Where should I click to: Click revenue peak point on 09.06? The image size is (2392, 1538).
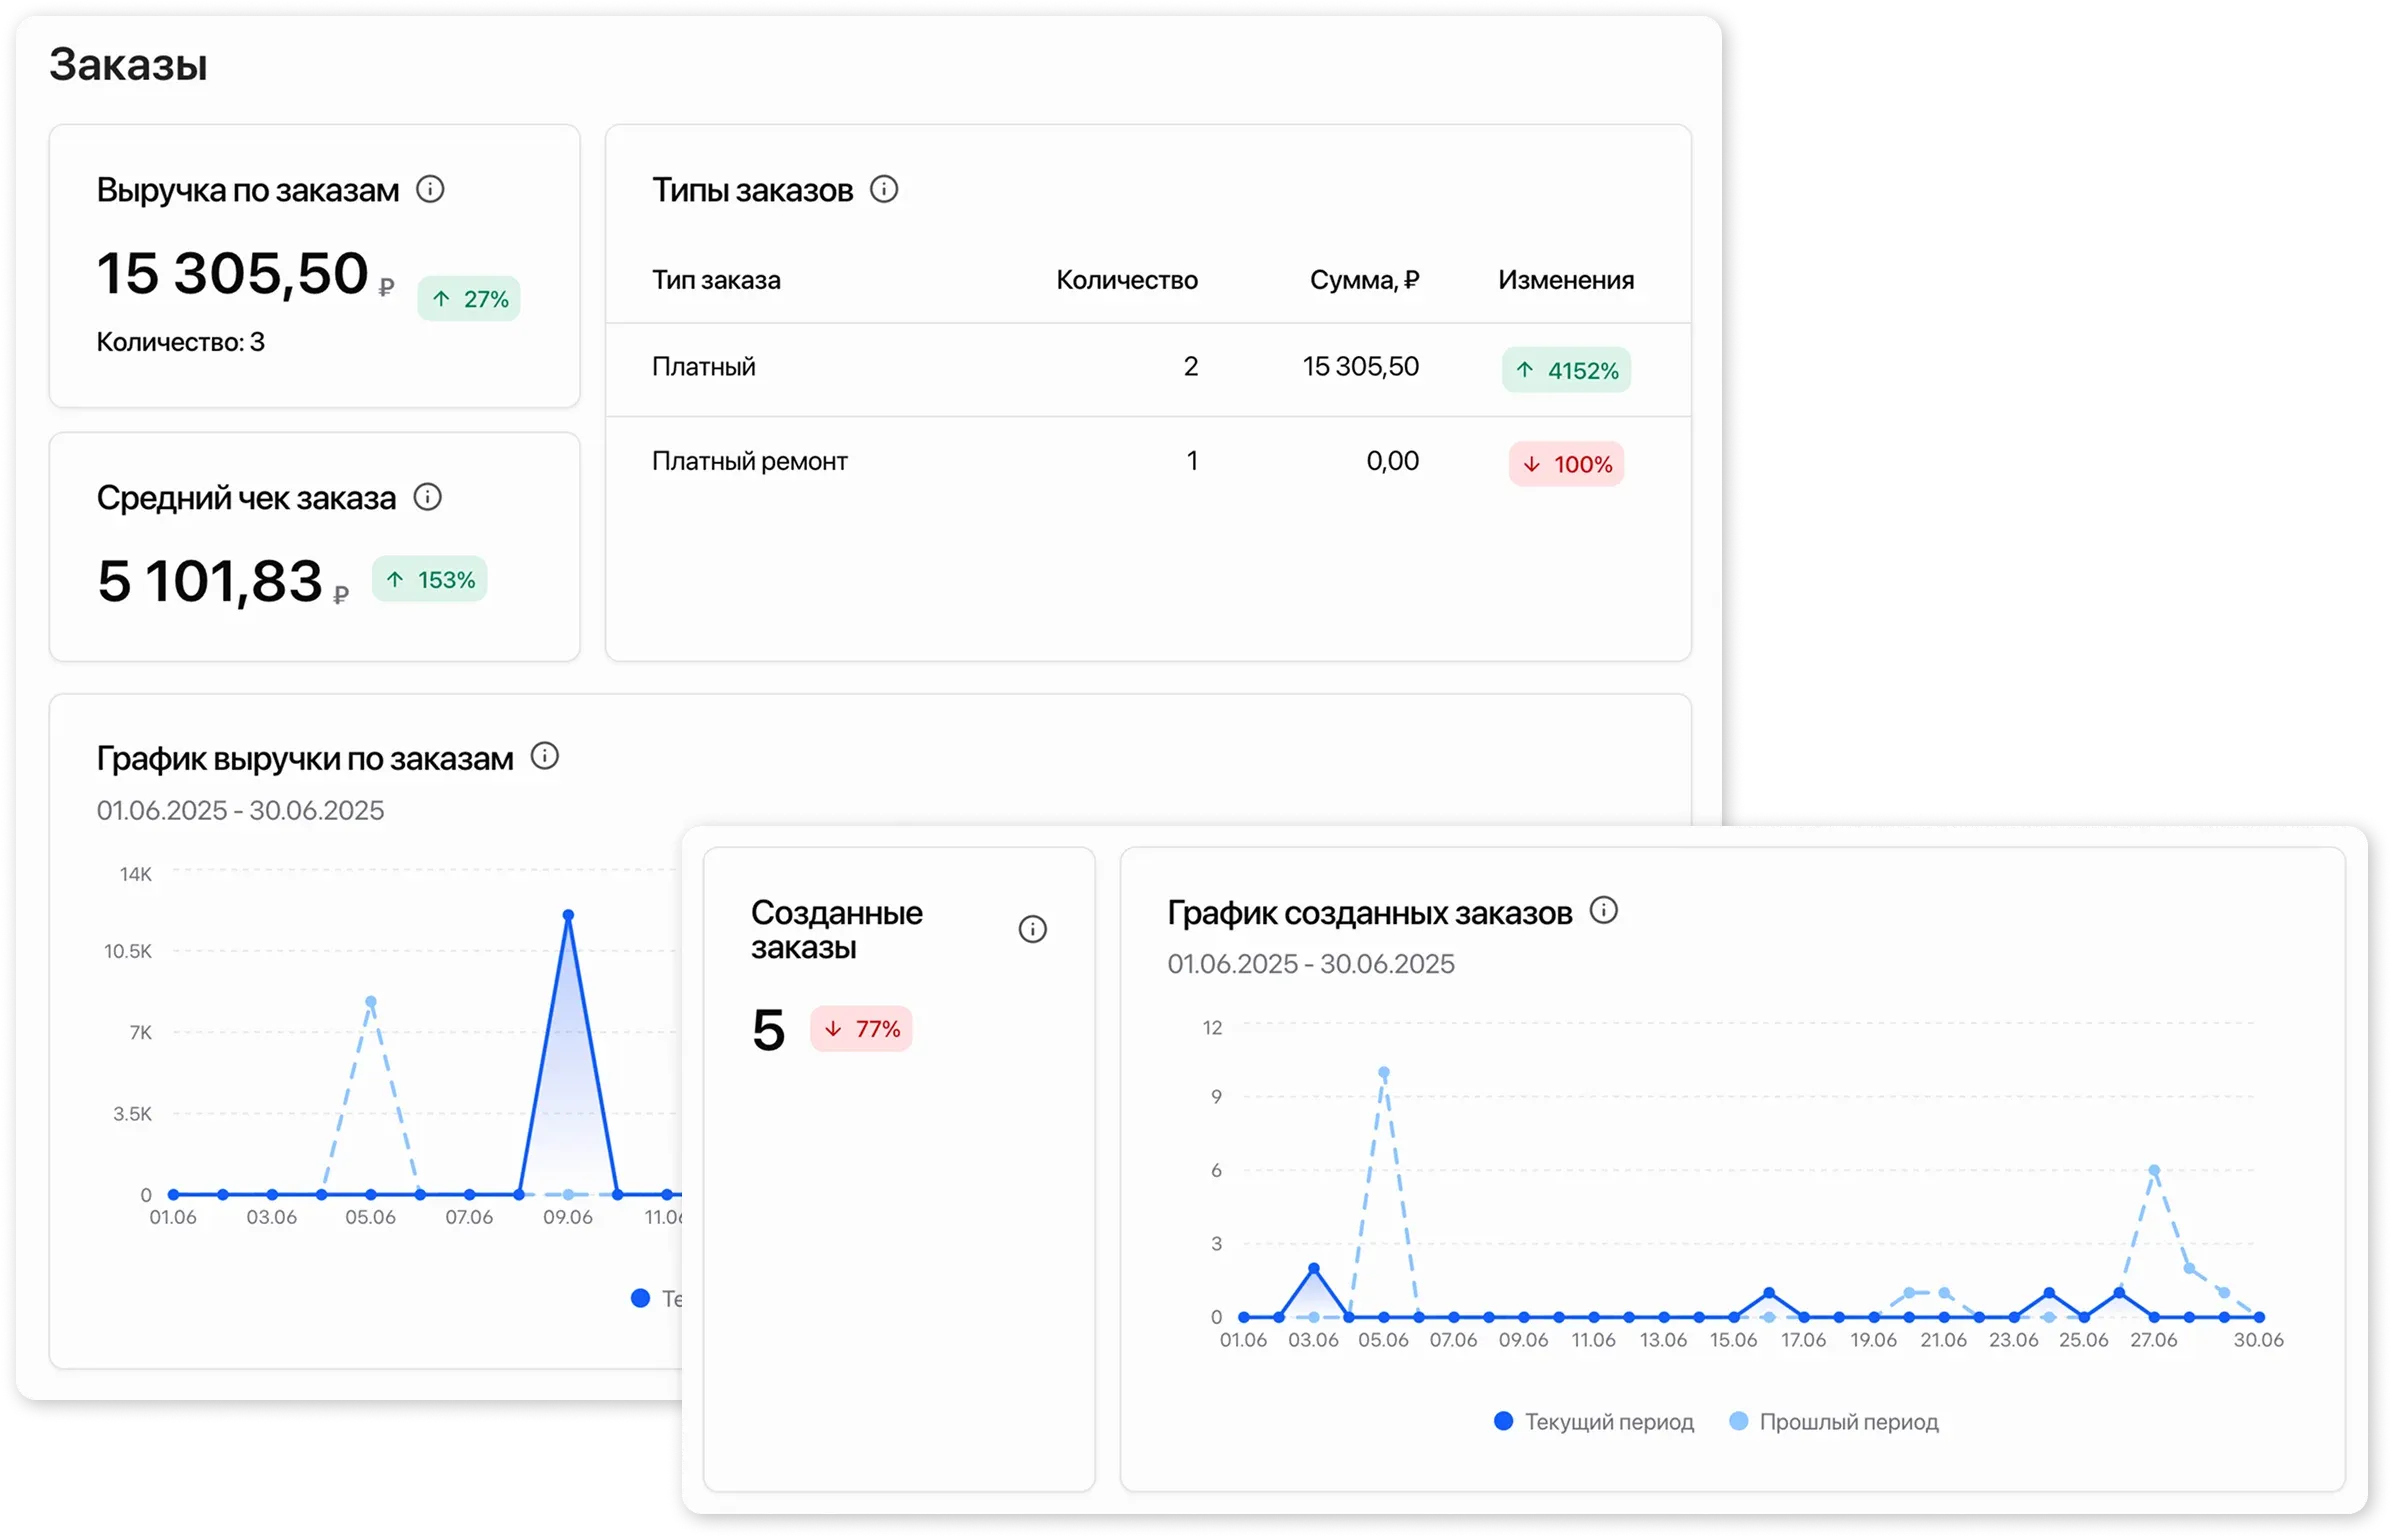[x=568, y=915]
